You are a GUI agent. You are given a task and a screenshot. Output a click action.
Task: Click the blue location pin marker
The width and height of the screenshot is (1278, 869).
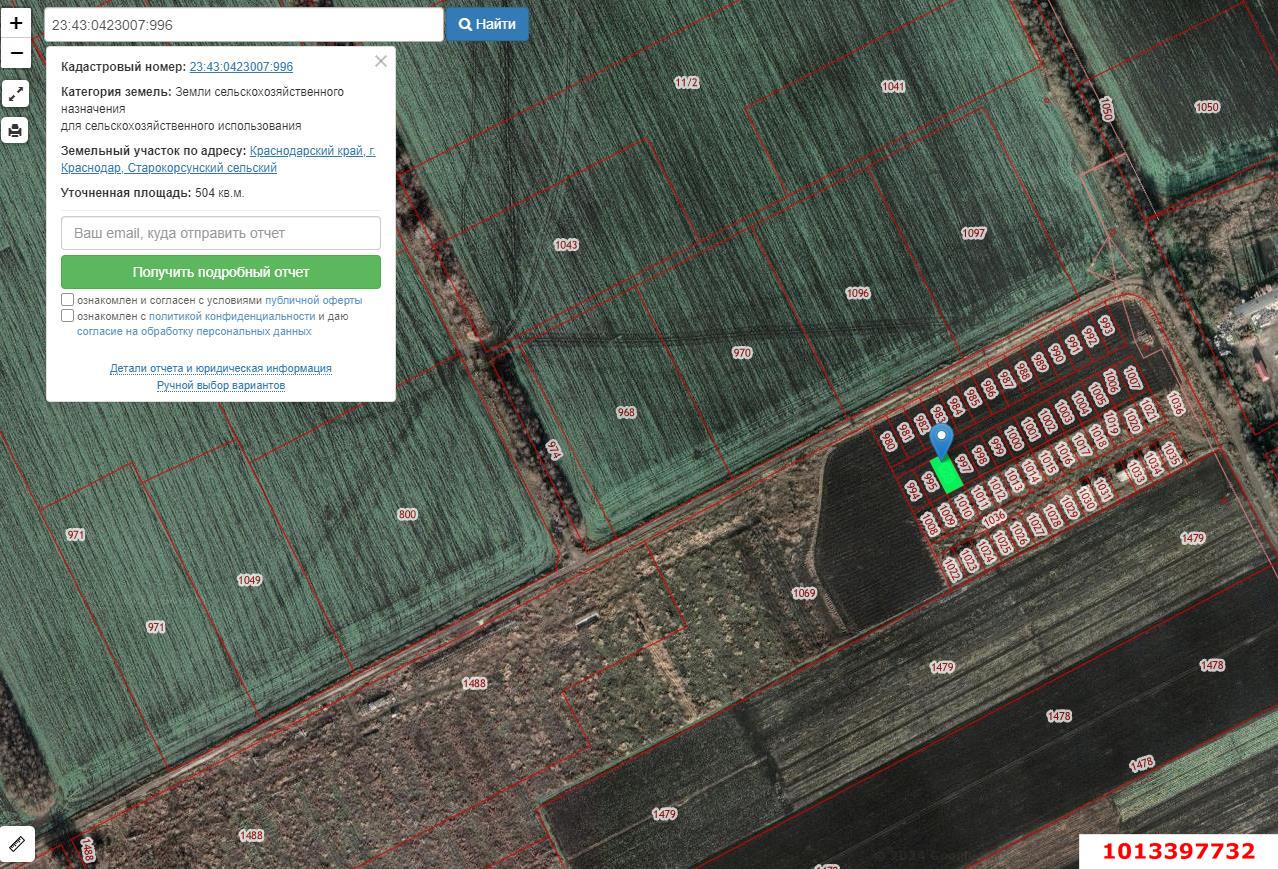[941, 441]
